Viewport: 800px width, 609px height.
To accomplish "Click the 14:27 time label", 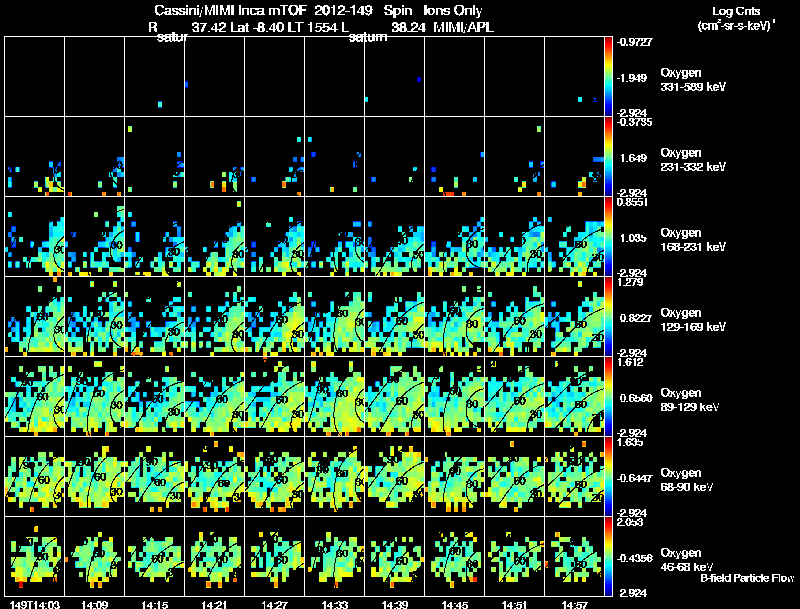I will point(274,604).
